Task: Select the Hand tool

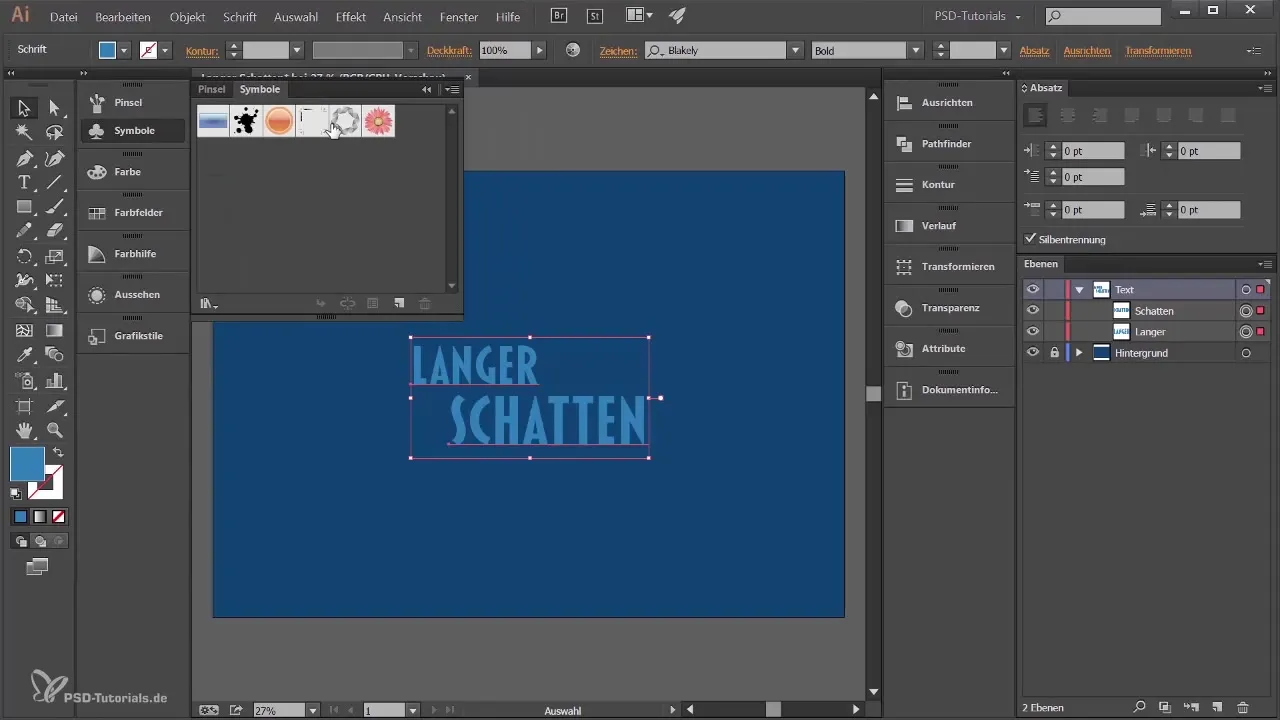Action: coord(24,430)
